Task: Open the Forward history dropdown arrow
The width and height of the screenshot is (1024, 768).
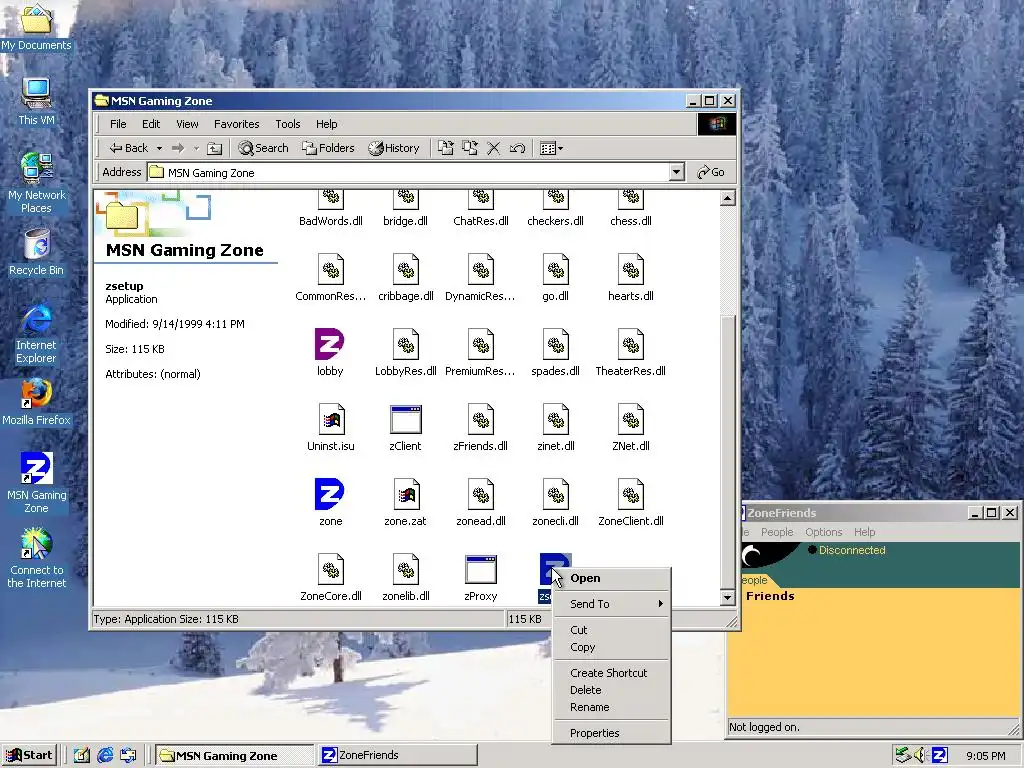Action: coord(196,148)
